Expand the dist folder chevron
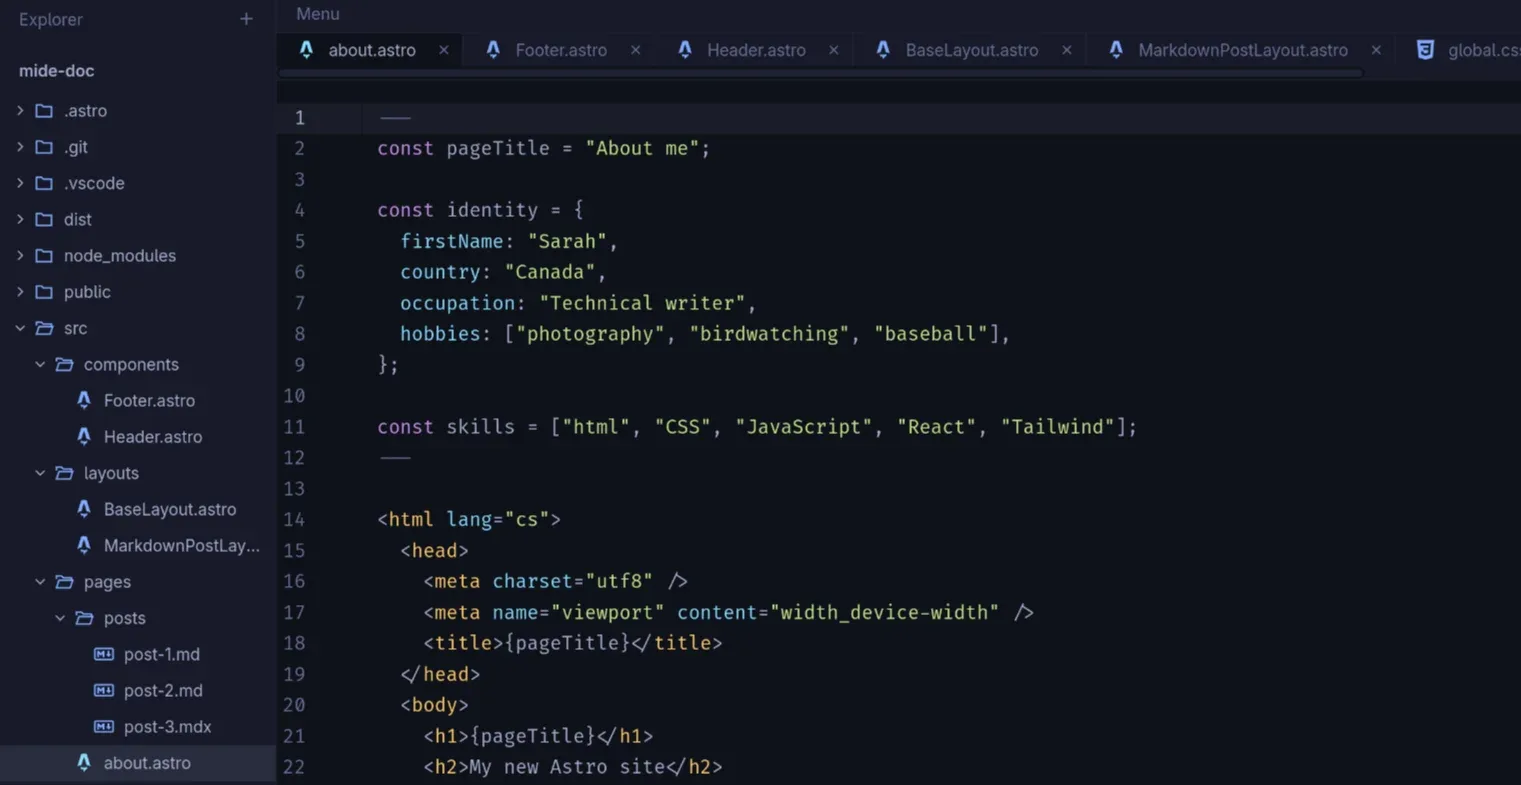Image resolution: width=1521 pixels, height=785 pixels. pos(20,219)
